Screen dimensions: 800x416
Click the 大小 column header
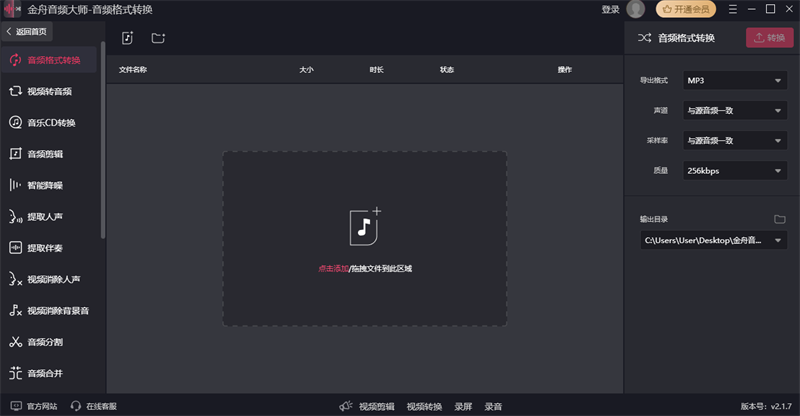[306, 69]
